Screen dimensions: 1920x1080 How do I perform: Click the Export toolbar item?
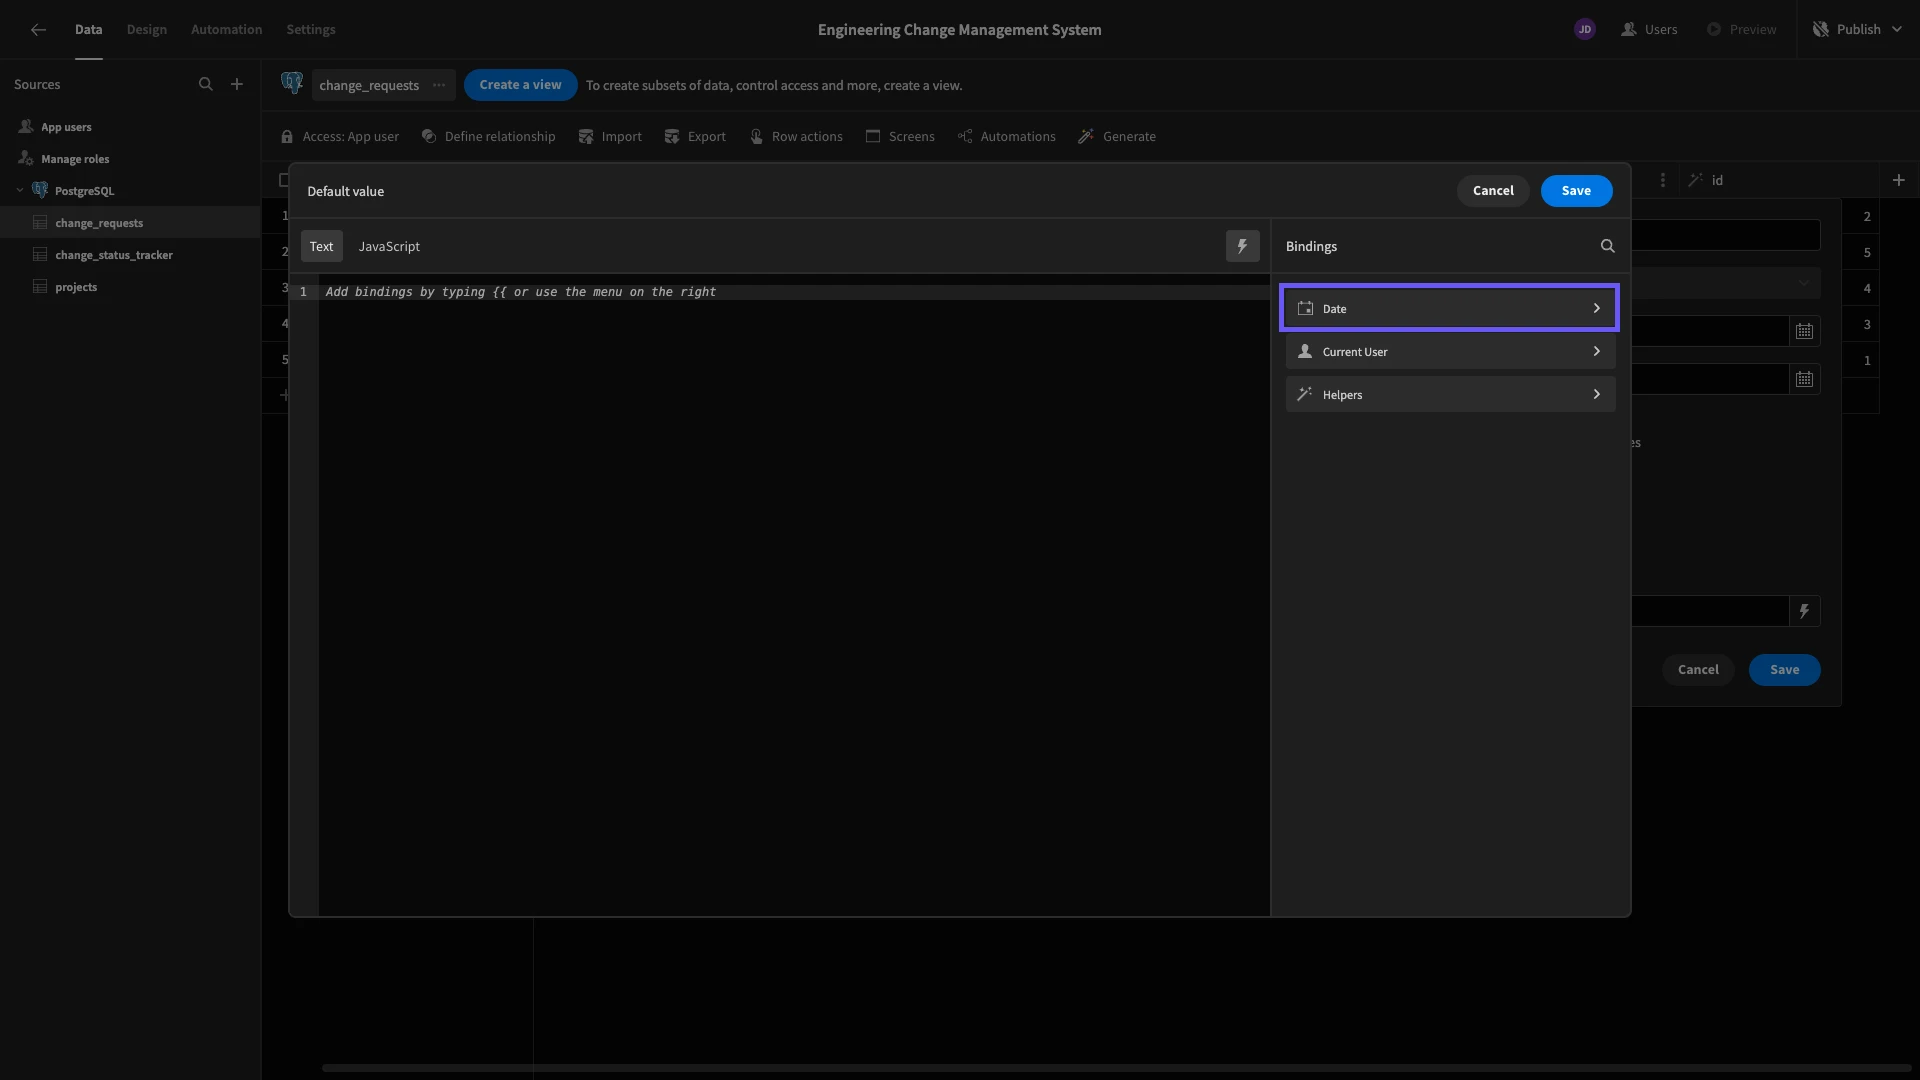tap(695, 137)
